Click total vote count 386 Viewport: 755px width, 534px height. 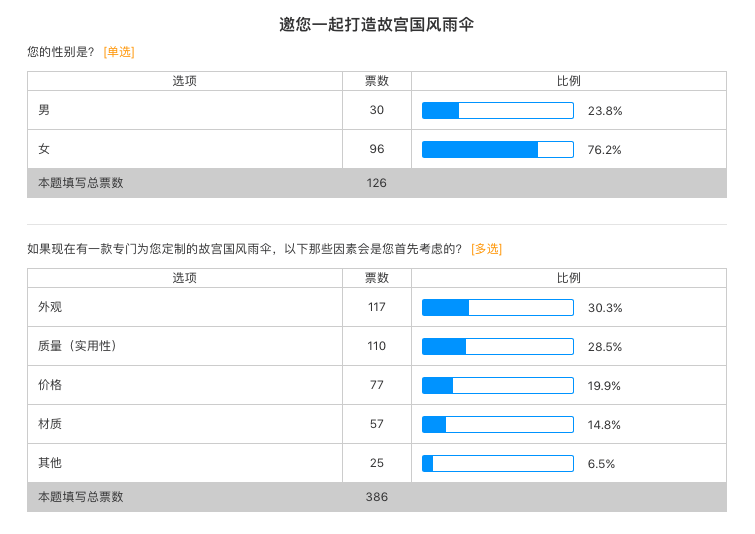coord(377,497)
